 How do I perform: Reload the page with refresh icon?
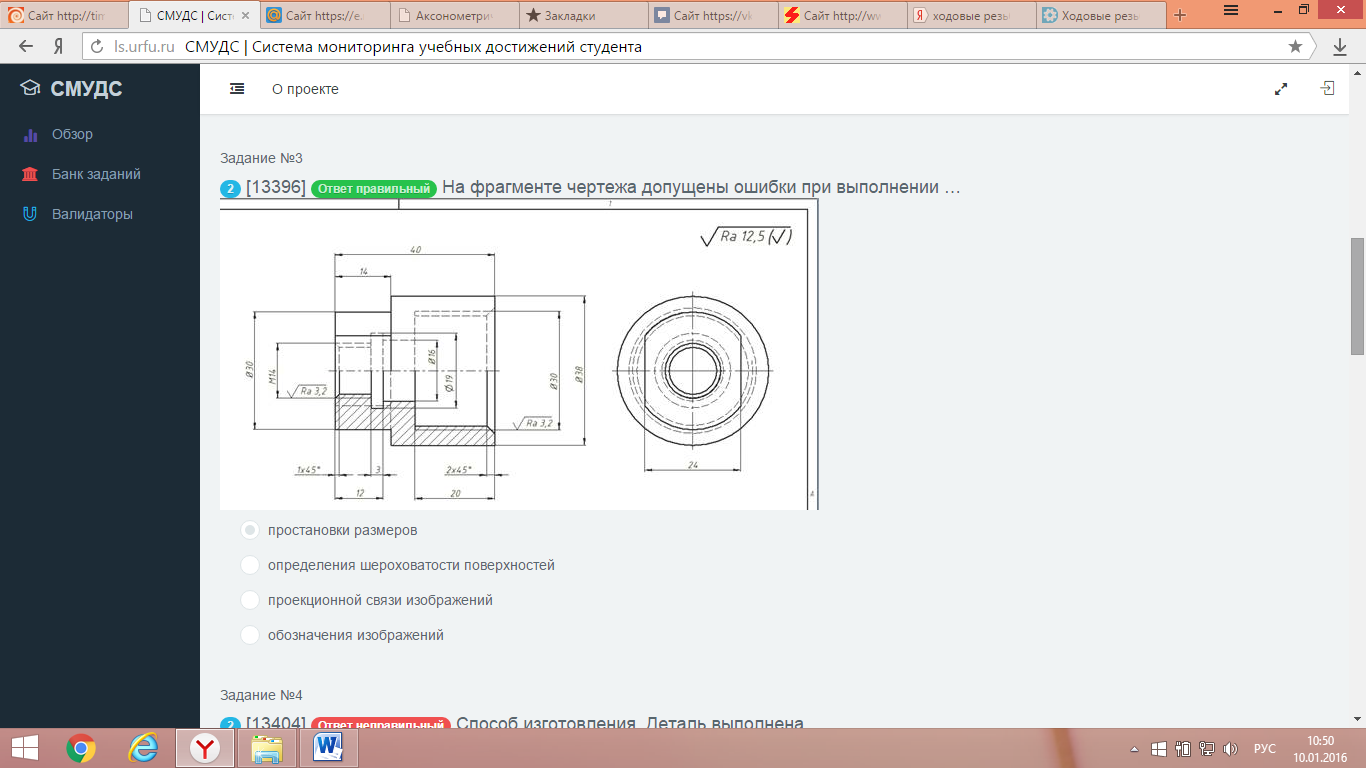point(97,46)
